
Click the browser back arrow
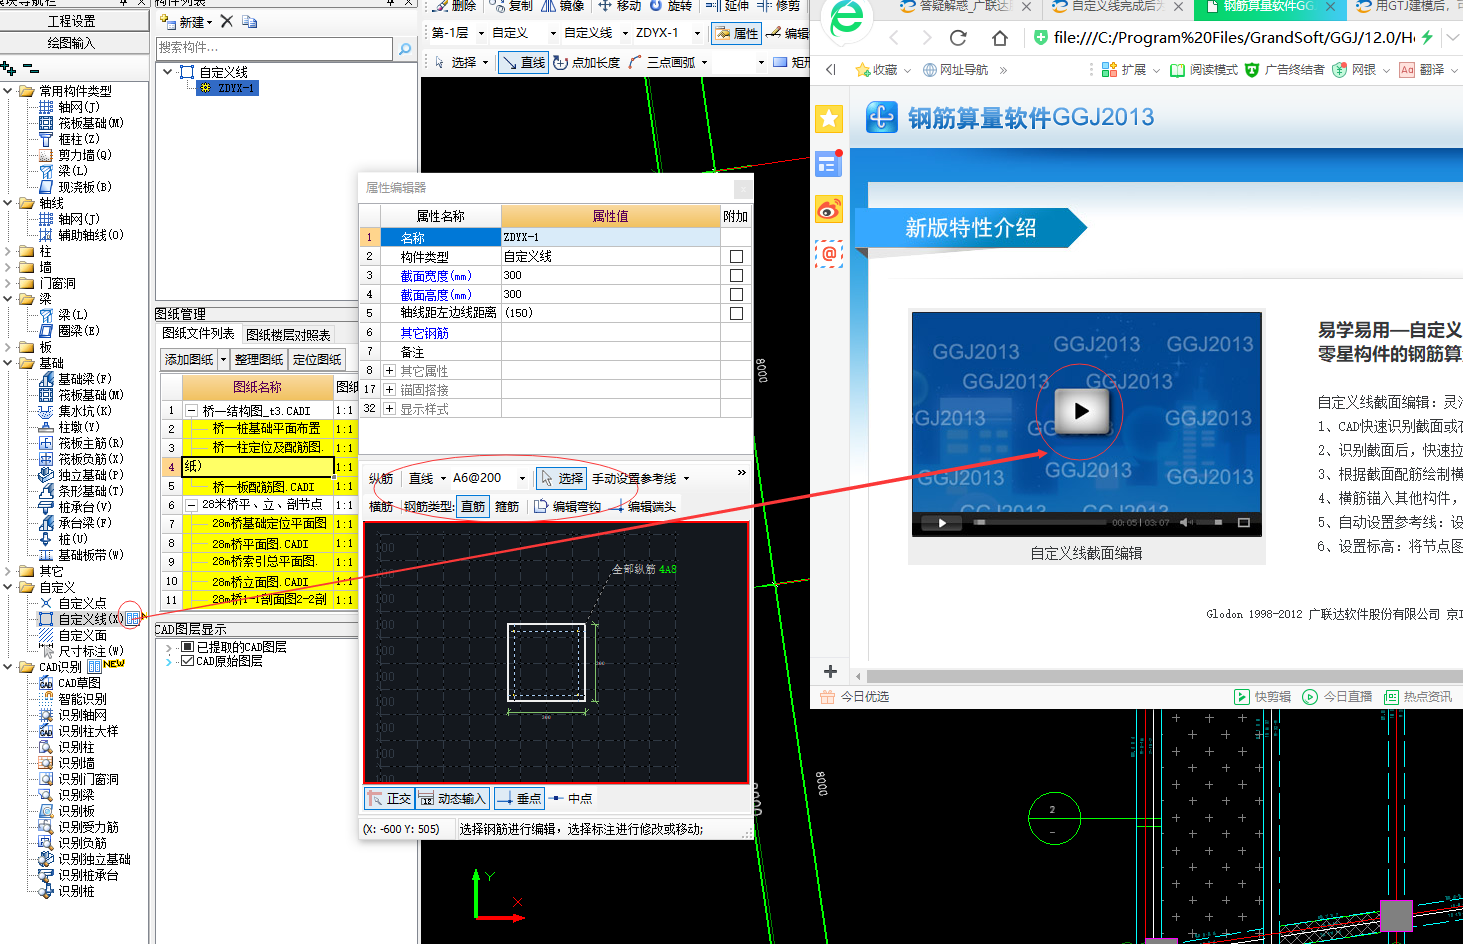tap(894, 38)
